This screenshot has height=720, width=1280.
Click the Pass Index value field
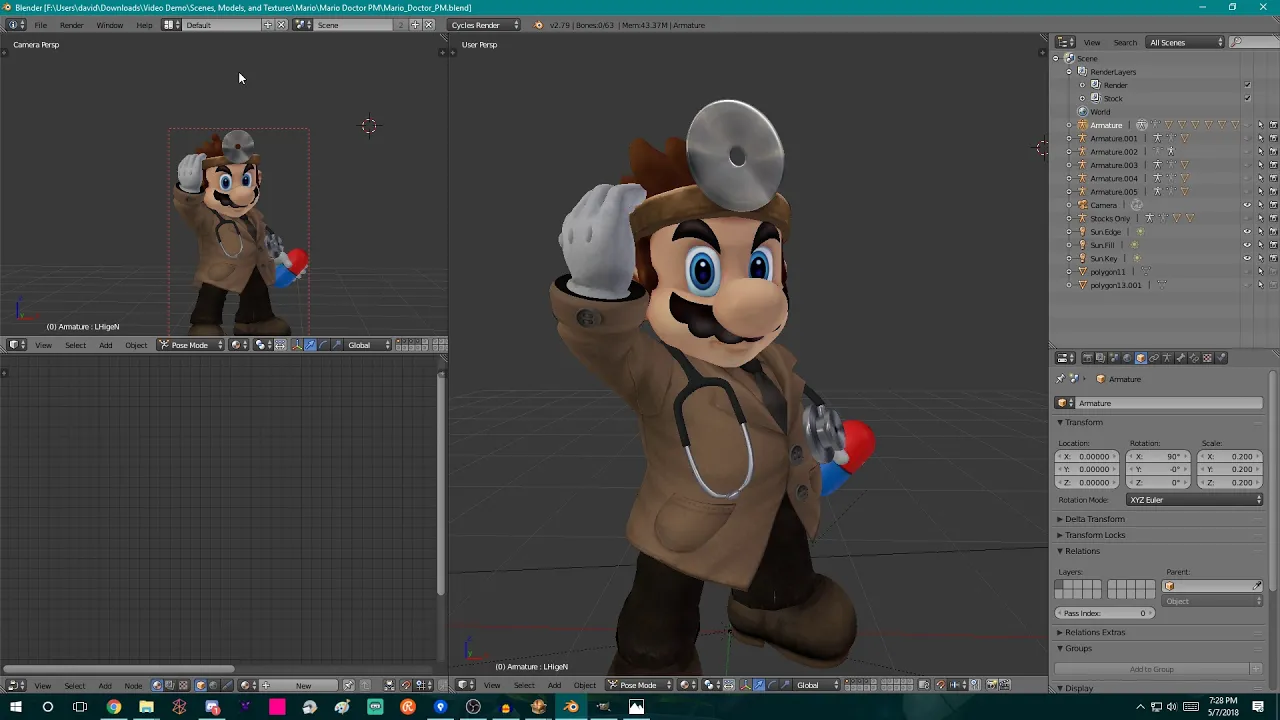[x=1104, y=613]
